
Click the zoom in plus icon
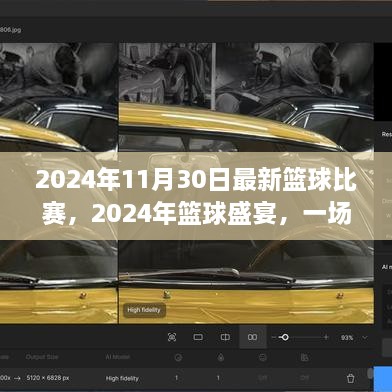(x=326, y=337)
